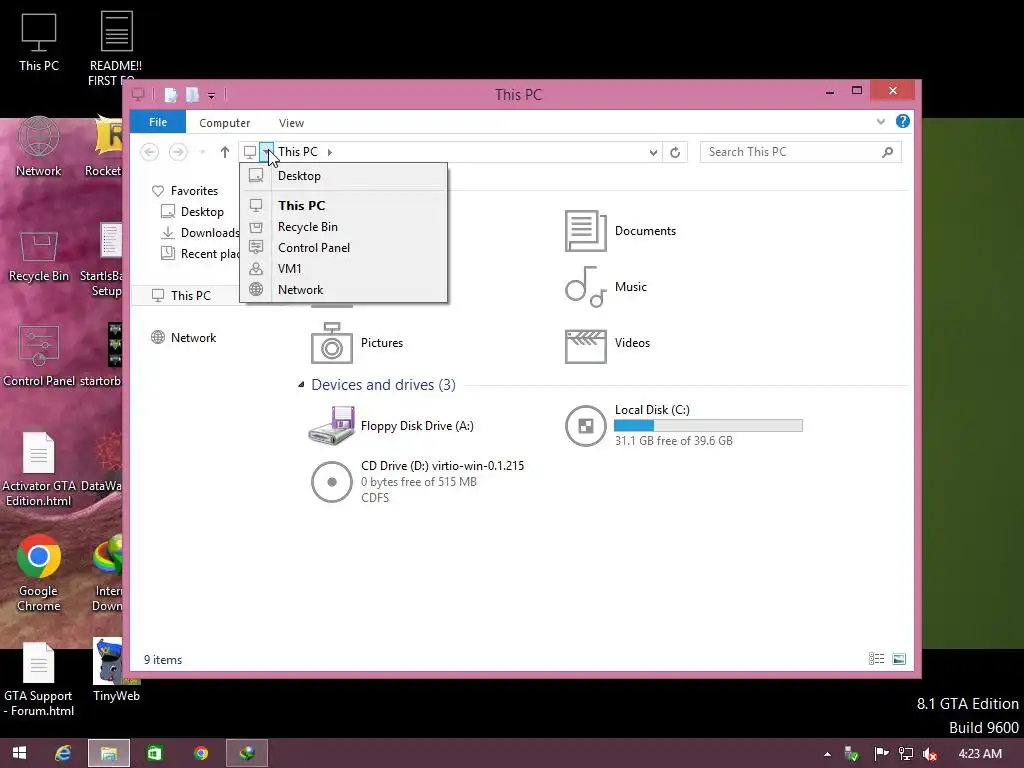Viewport: 1024px width, 768px height.
Task: Open the Computer ribbon tab
Action: [x=225, y=123]
